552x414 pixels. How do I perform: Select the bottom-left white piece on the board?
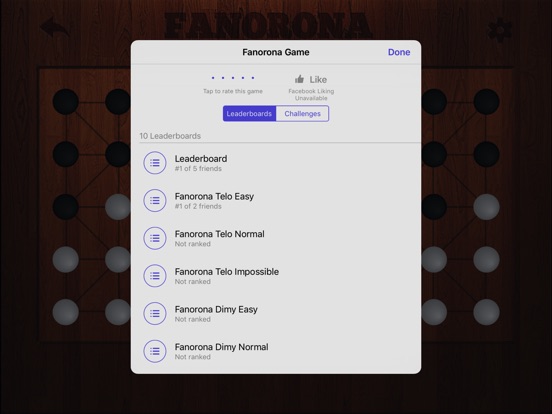pyautogui.click(x=65, y=312)
